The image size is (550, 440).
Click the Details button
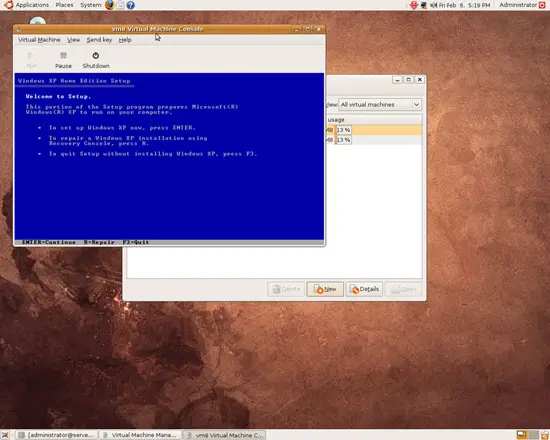tap(364, 289)
